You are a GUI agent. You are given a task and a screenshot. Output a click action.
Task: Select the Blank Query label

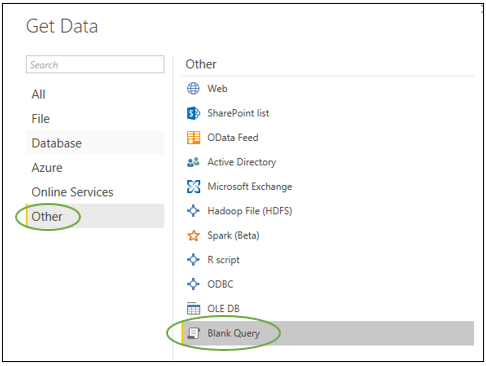pyautogui.click(x=233, y=333)
